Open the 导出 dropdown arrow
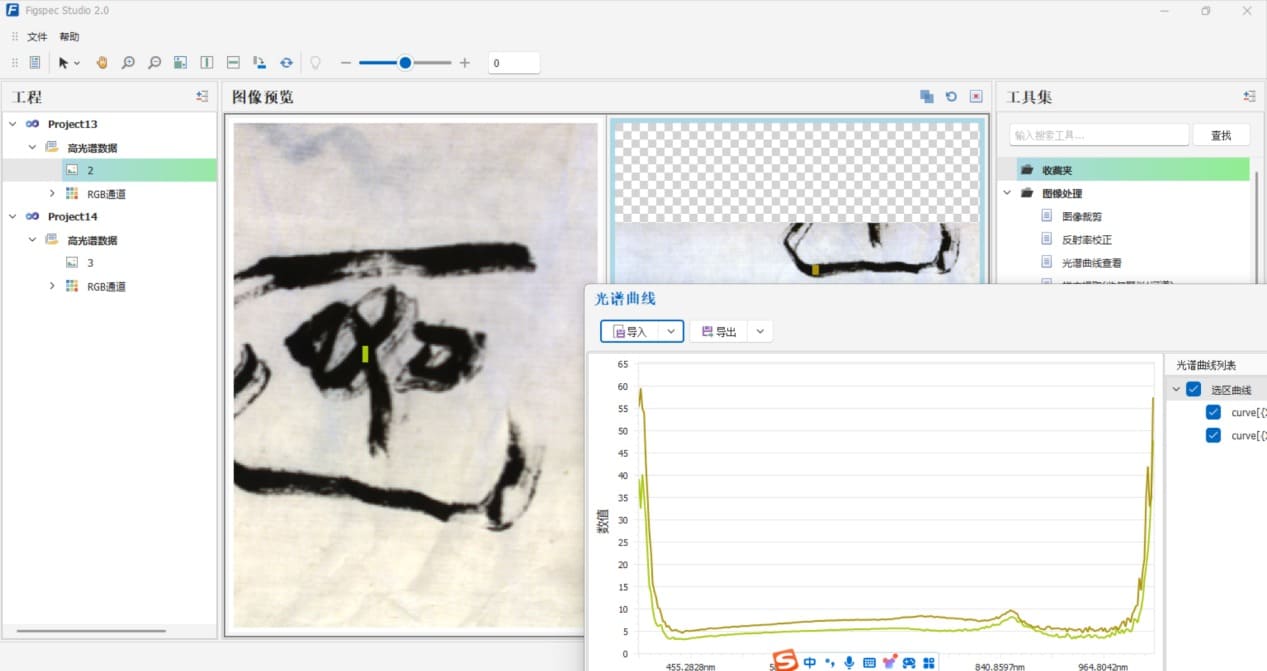Screen dimensions: 1267x671 761,332
